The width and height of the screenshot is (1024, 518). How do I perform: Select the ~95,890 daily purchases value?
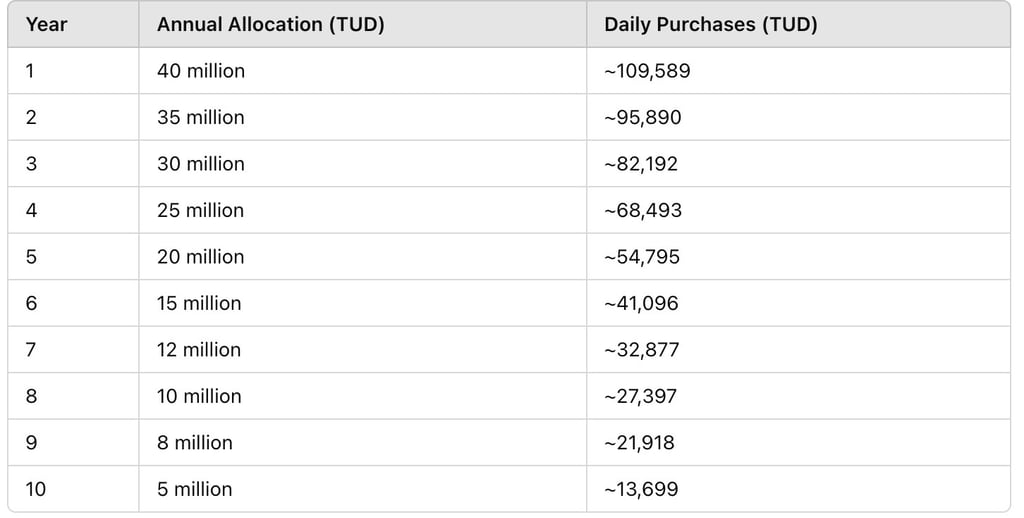[643, 117]
